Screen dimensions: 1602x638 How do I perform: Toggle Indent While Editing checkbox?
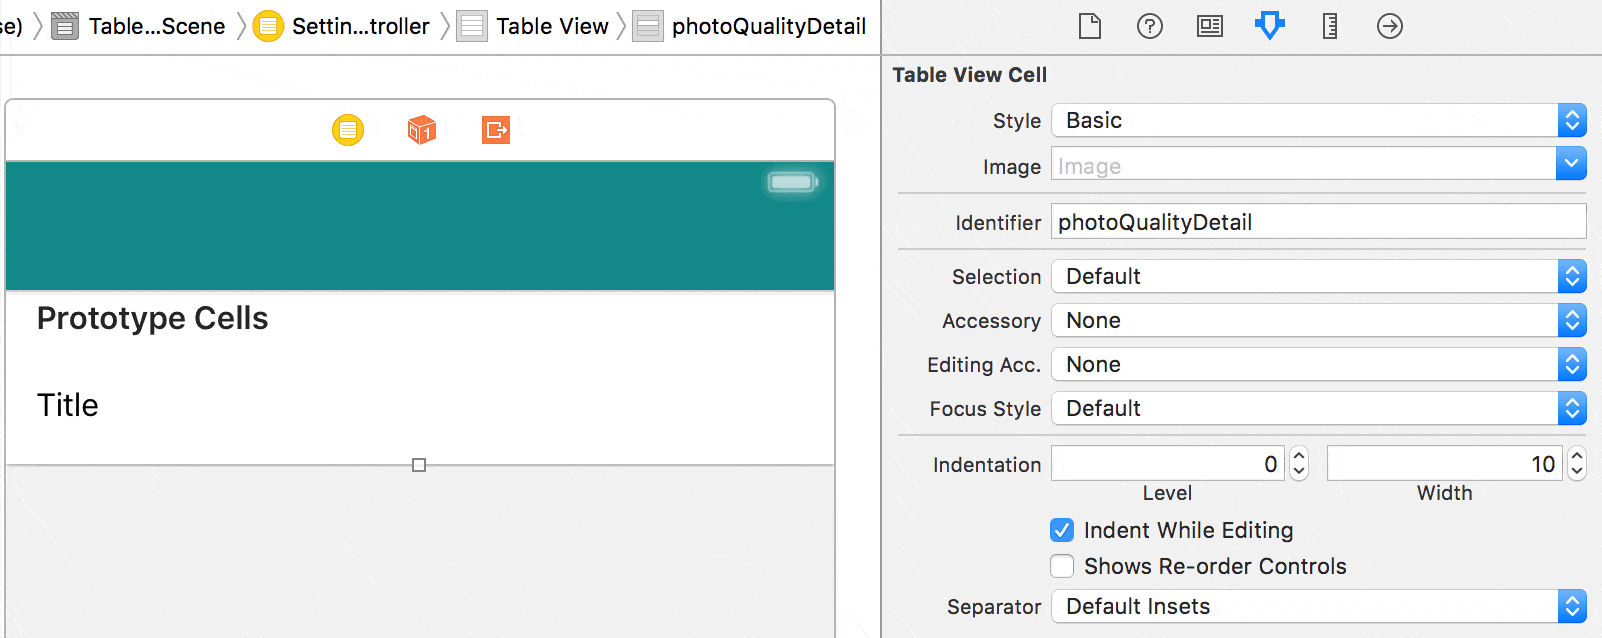1062,530
